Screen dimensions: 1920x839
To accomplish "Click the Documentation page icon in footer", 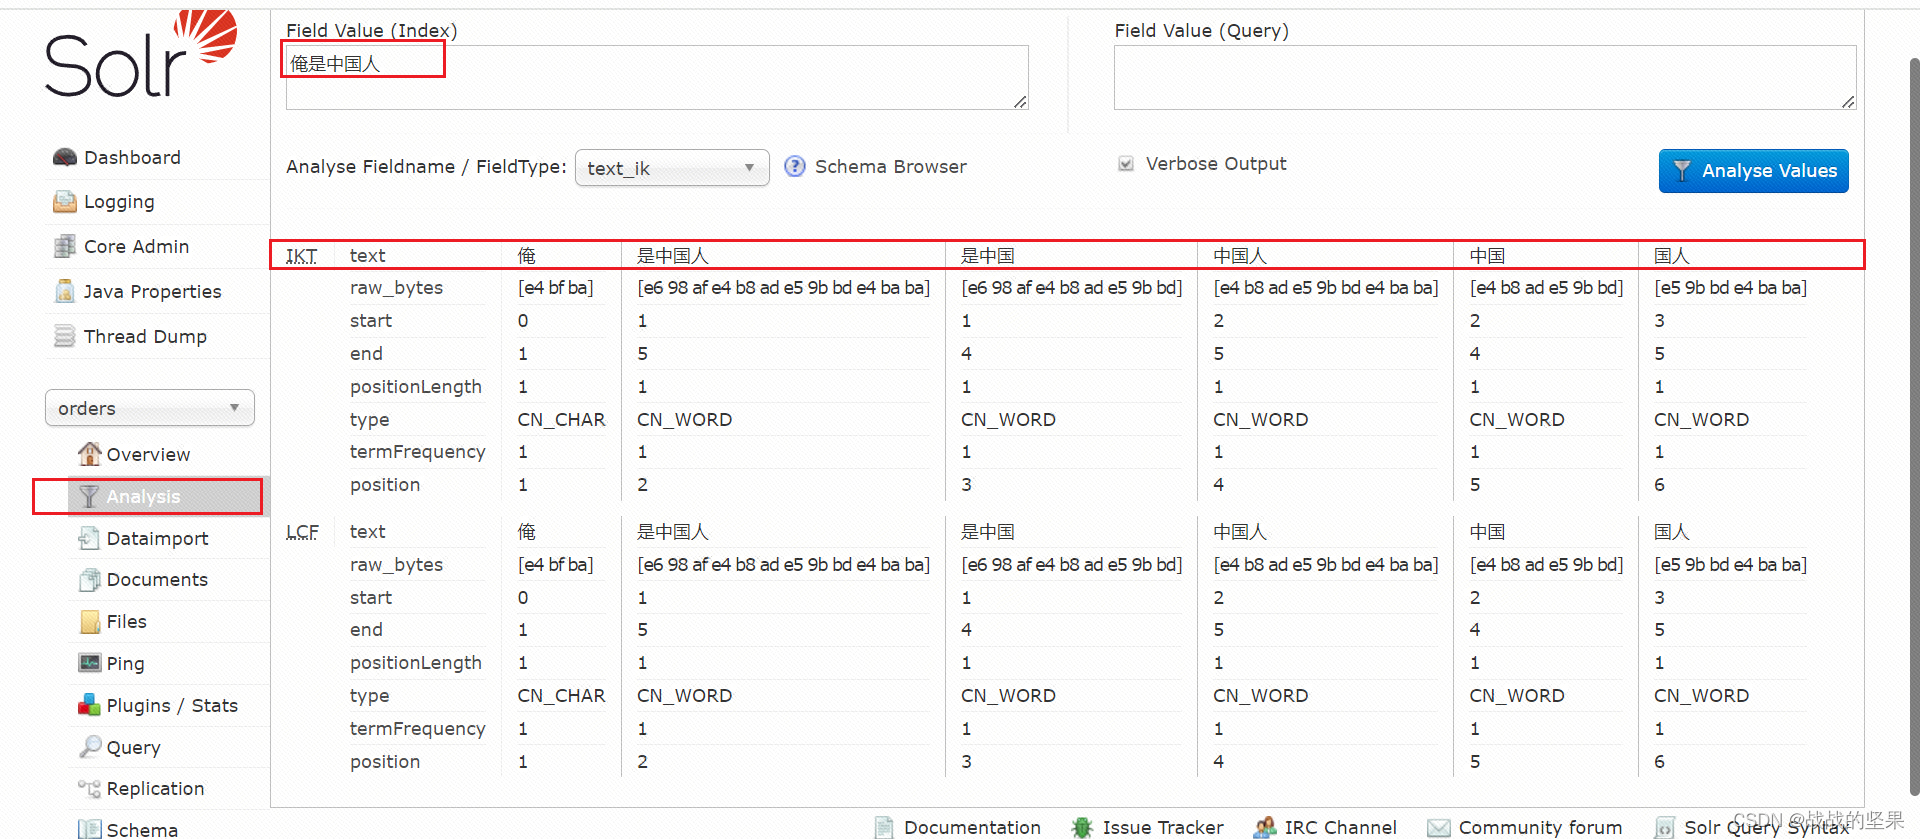I will coord(884,827).
